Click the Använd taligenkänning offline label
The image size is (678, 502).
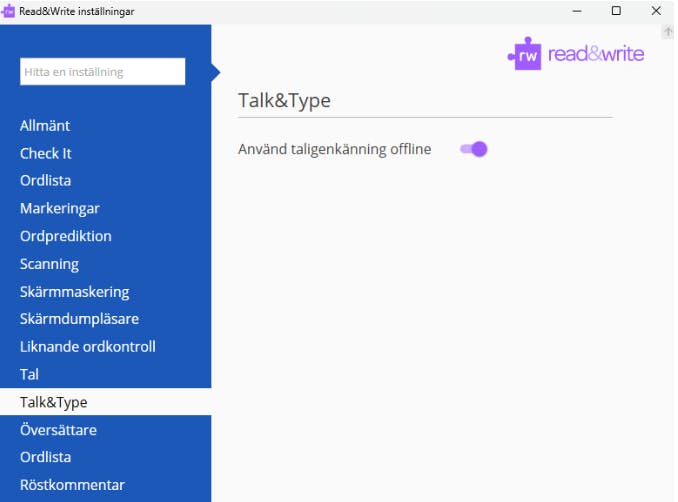[335, 149]
